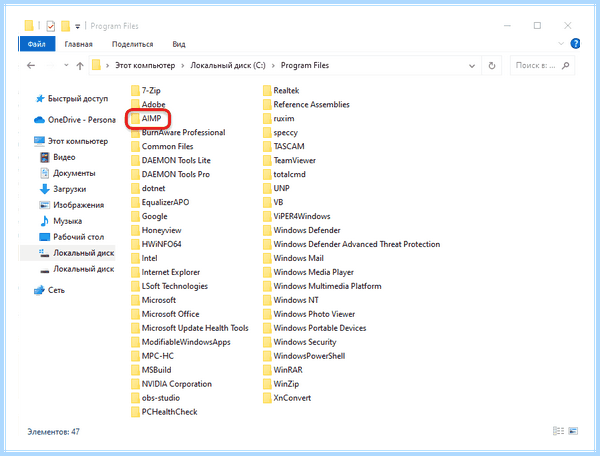Screen dimensions: 600x456
Task: Expand the ribbon with the chevron
Action: point(561,44)
